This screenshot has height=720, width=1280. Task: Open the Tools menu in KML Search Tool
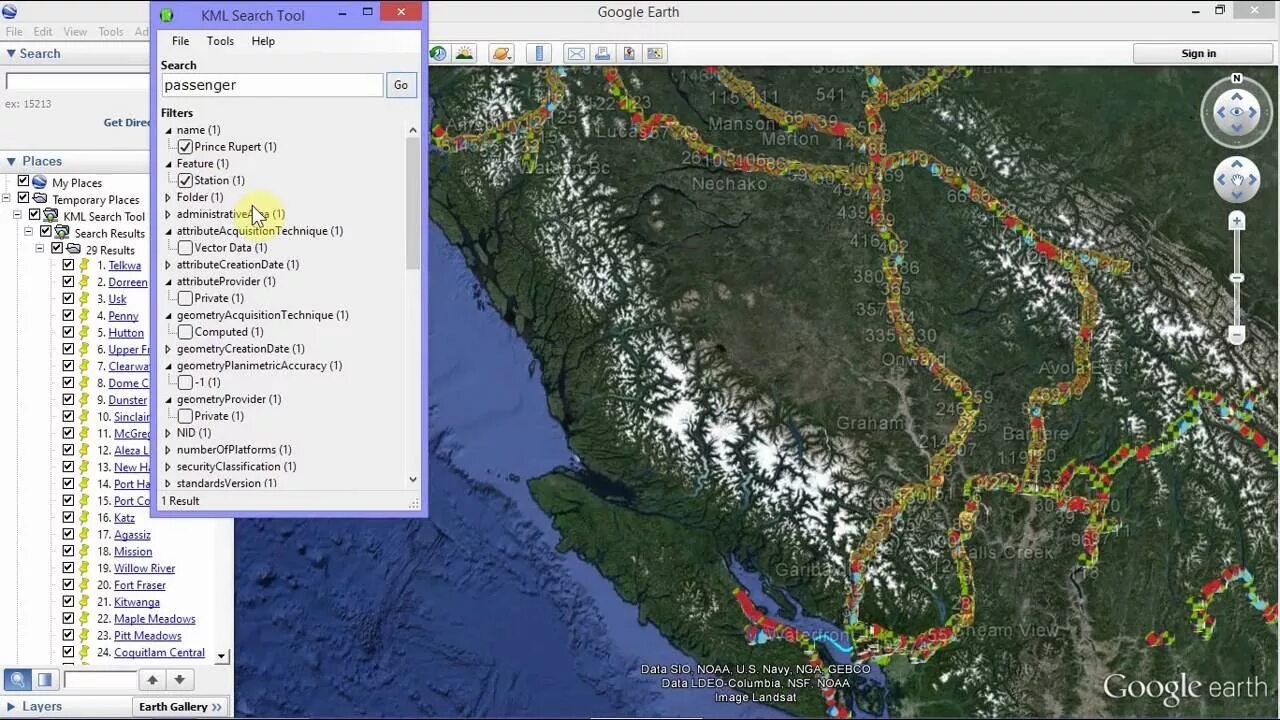pos(220,41)
